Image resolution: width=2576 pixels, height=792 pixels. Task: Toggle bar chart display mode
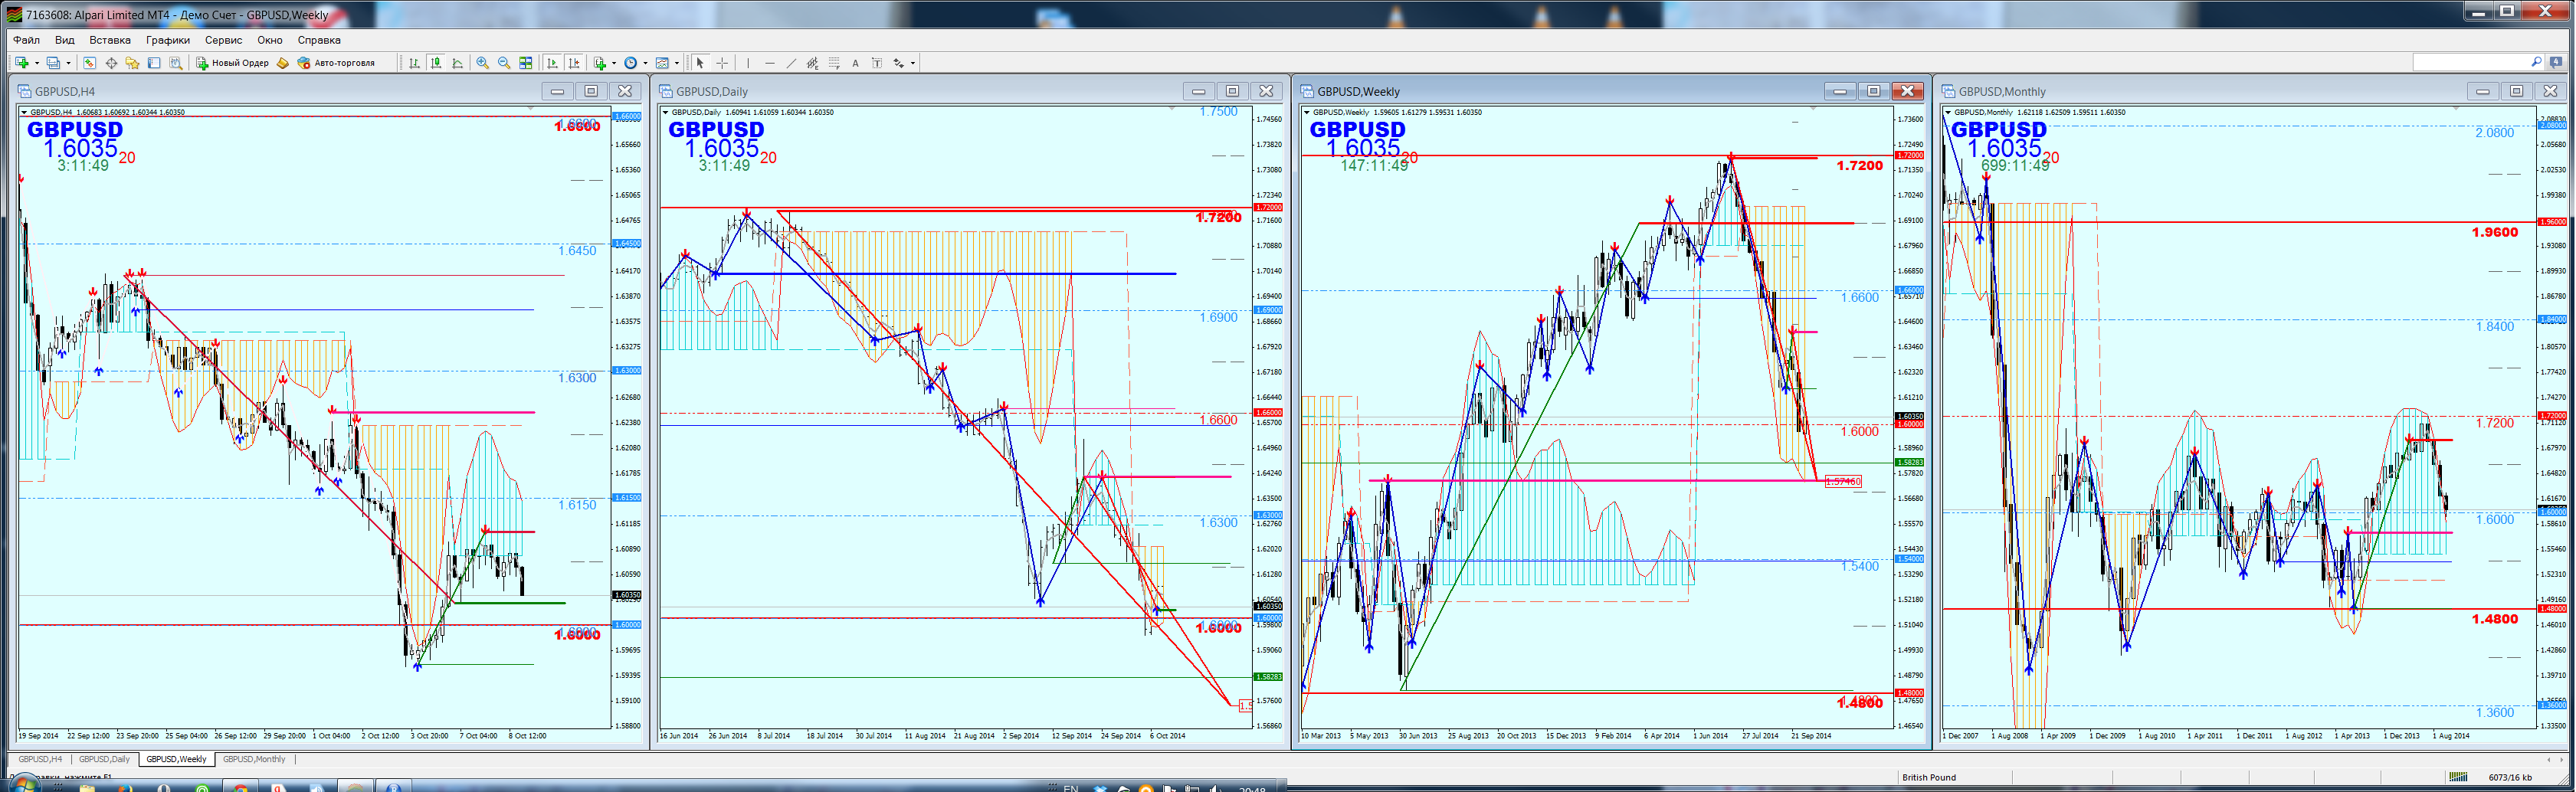[x=414, y=63]
